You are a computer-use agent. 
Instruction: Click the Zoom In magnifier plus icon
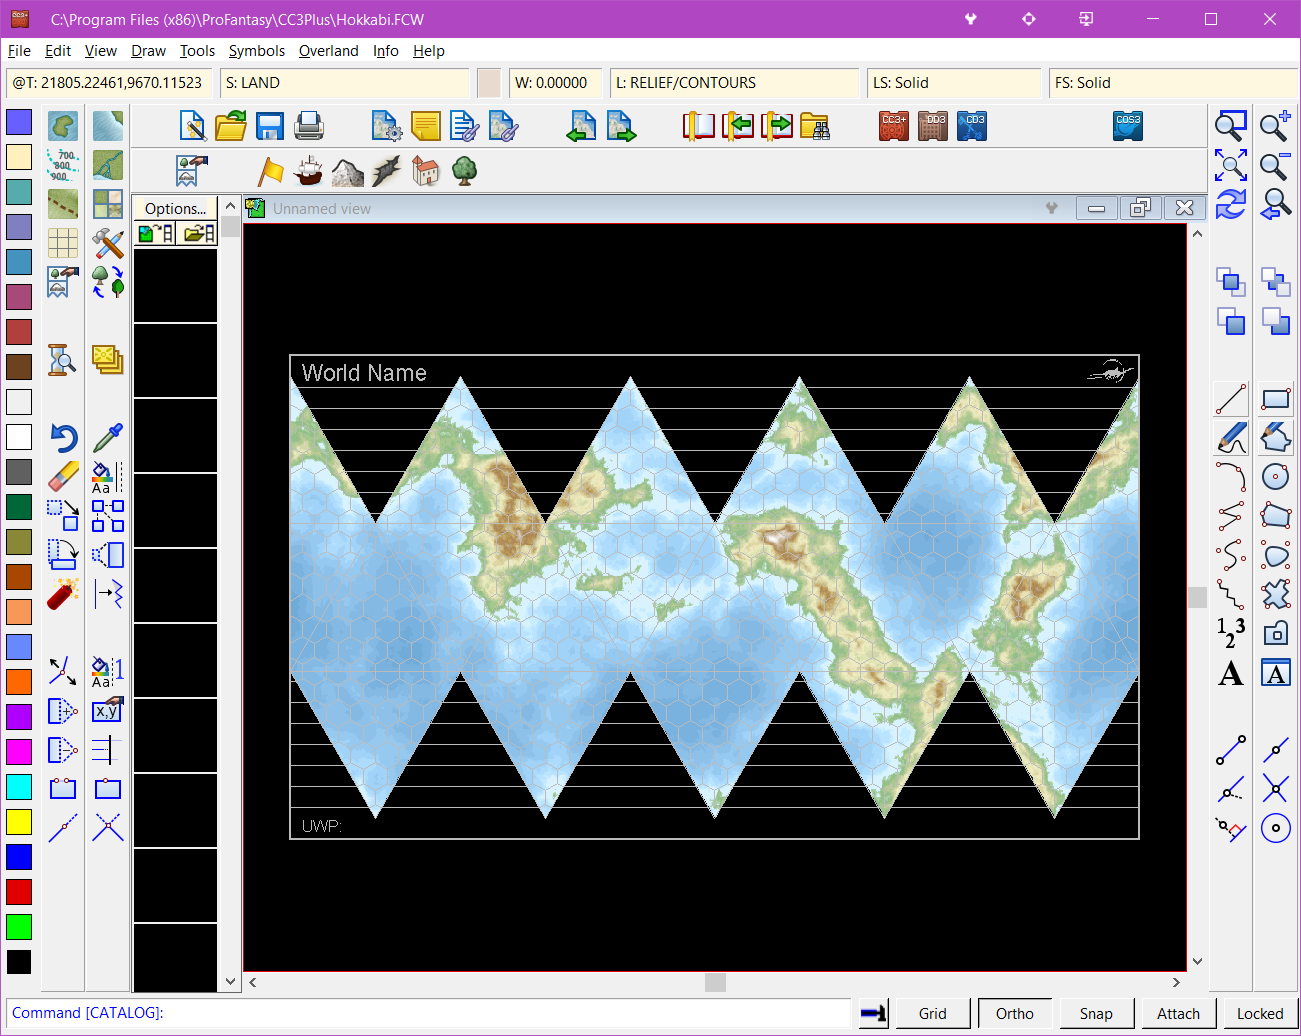point(1275,126)
